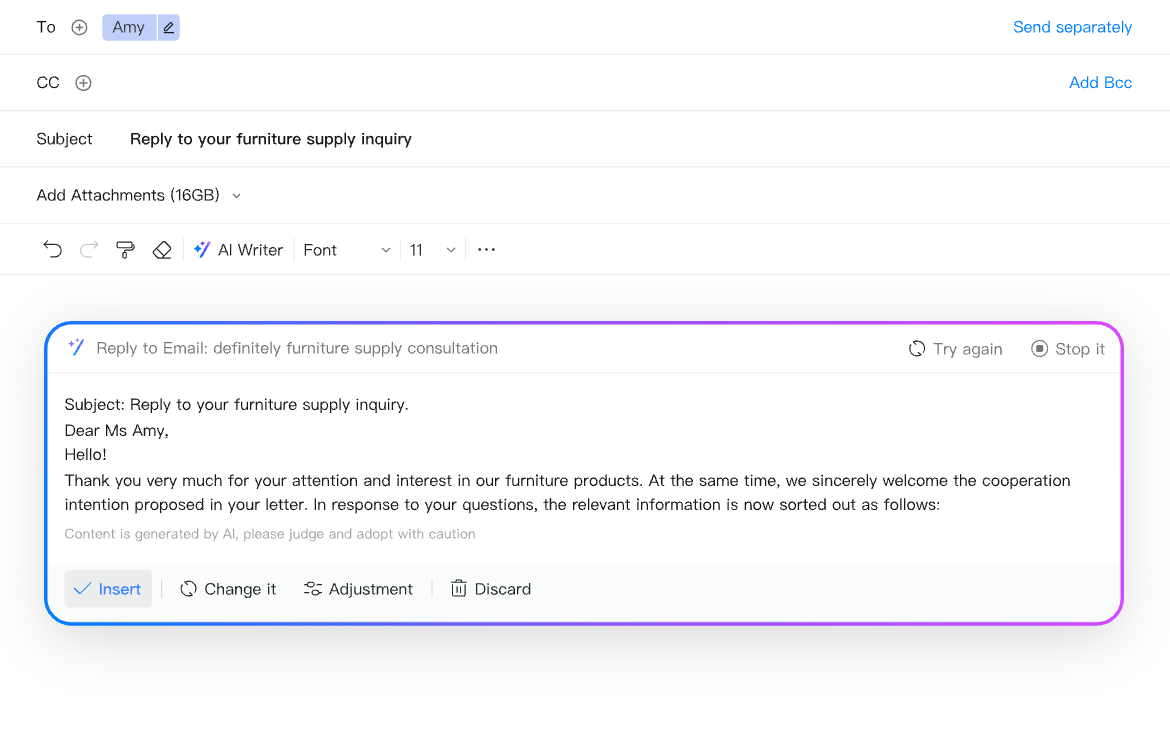Image resolution: width=1170 pixels, height=743 pixels.
Task: Click Change it to rewrite content
Action: coord(228,589)
